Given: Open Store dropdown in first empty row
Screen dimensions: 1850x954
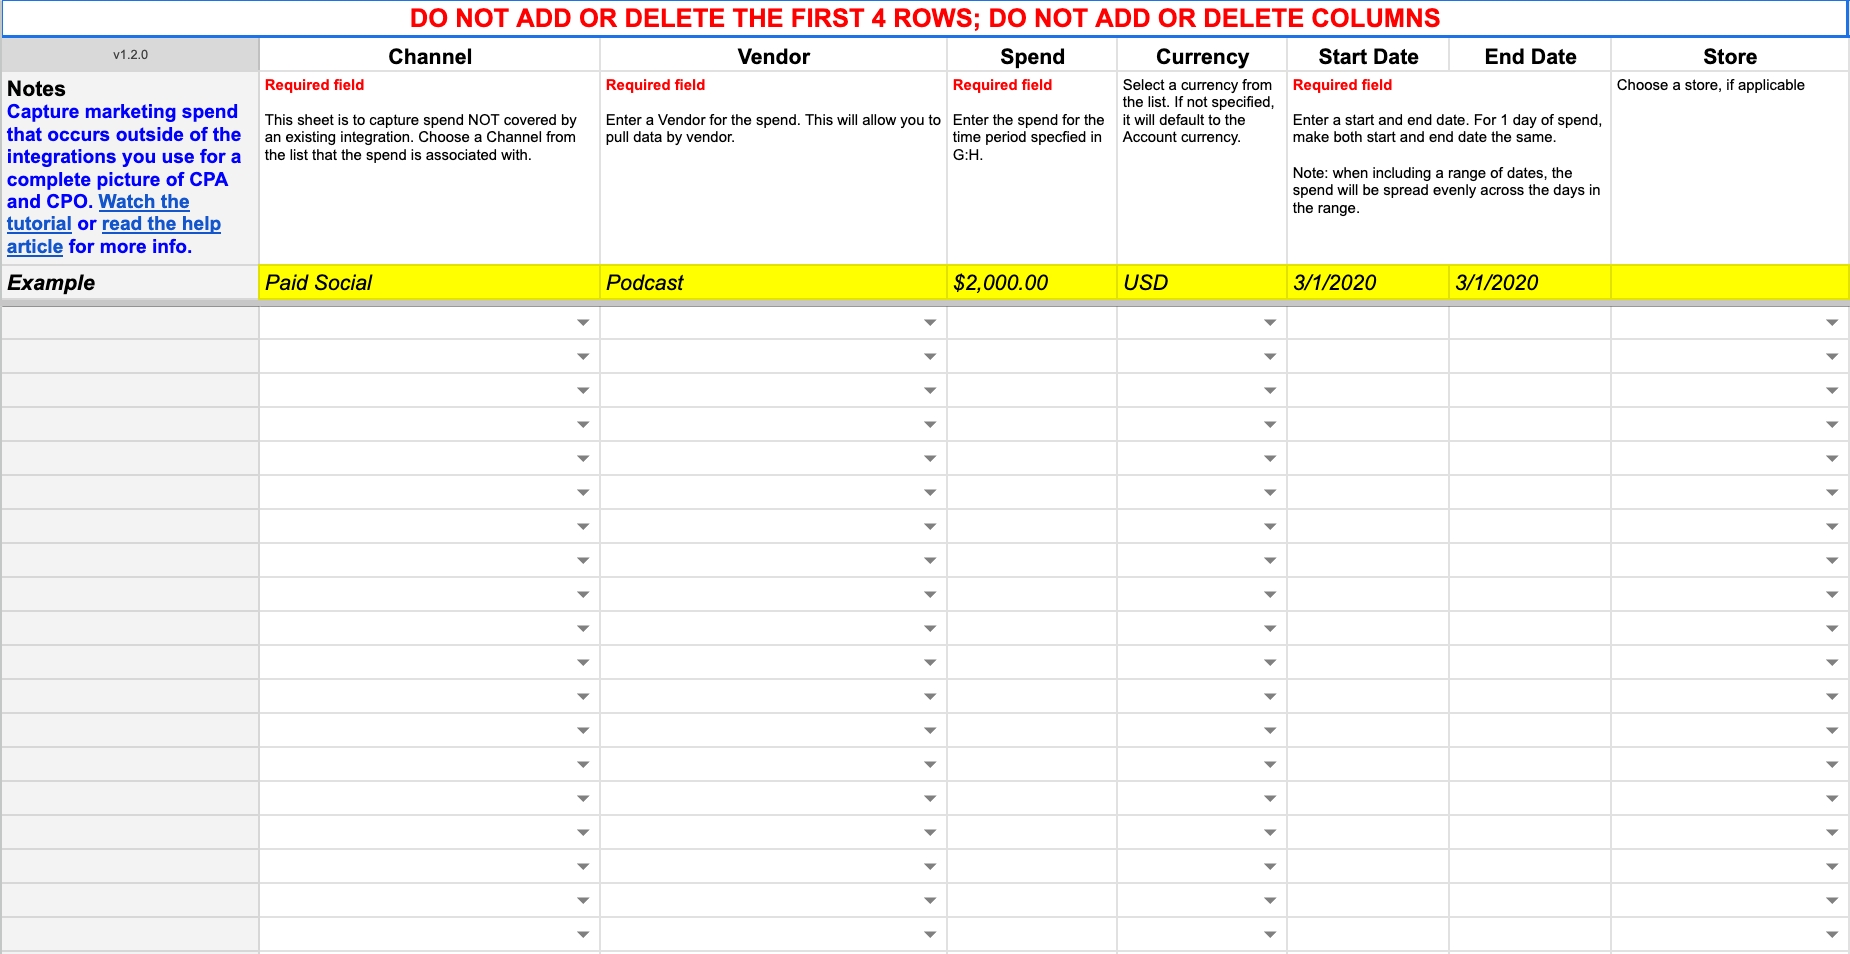Looking at the screenshot, I should [x=1831, y=323].
